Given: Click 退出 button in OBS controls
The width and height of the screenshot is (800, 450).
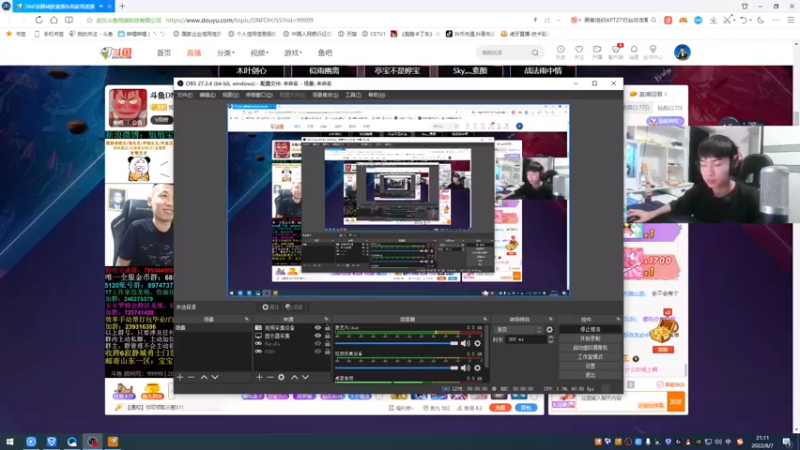Looking at the screenshot, I should [x=590, y=375].
